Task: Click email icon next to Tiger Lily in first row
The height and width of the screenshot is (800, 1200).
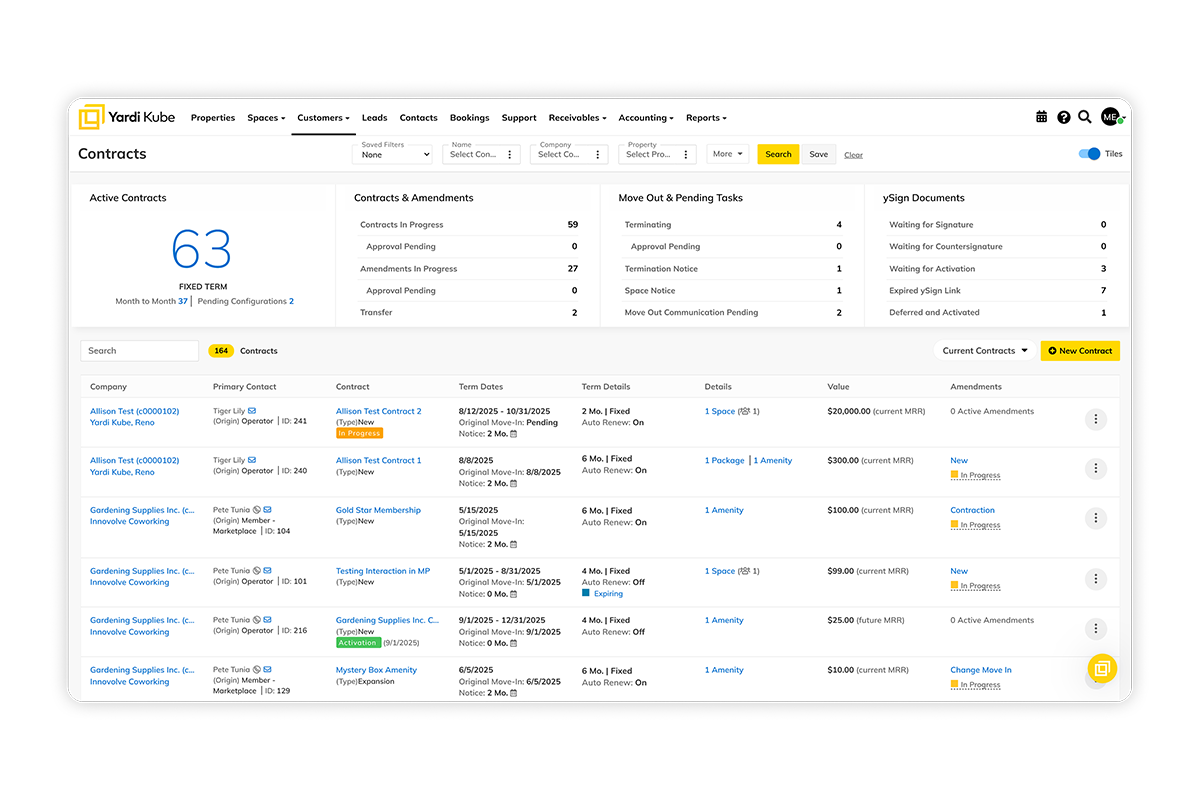Action: (252, 411)
